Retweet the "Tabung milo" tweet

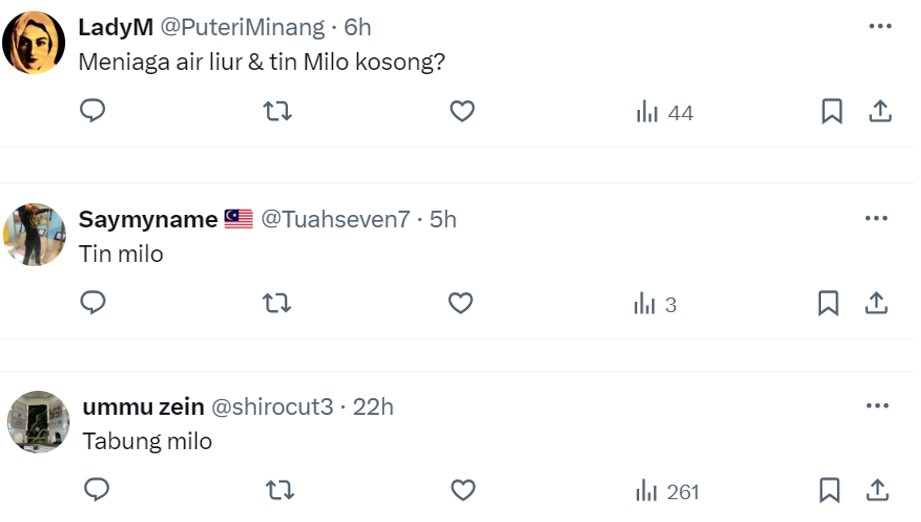click(x=280, y=490)
